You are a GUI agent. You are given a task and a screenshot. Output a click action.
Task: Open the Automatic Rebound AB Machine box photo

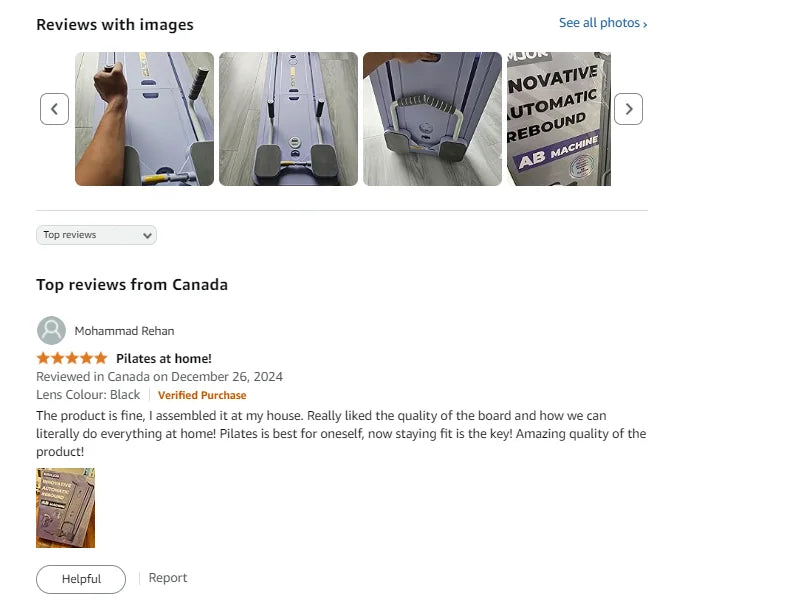(558, 119)
